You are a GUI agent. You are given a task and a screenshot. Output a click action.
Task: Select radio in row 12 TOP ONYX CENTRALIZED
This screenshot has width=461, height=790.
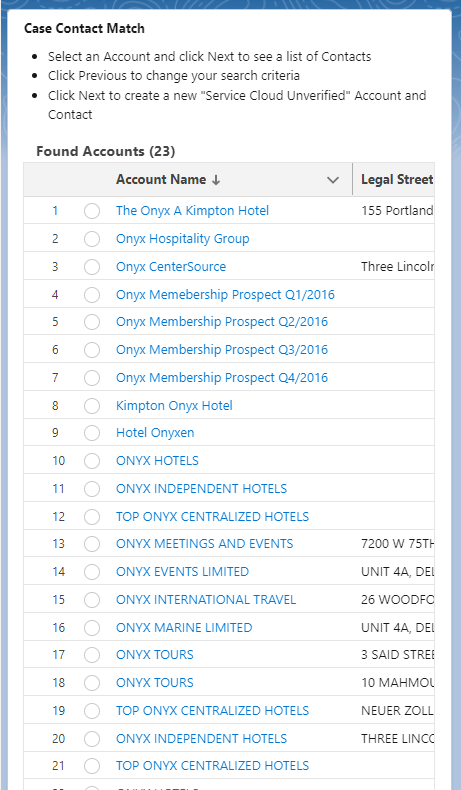point(92,516)
